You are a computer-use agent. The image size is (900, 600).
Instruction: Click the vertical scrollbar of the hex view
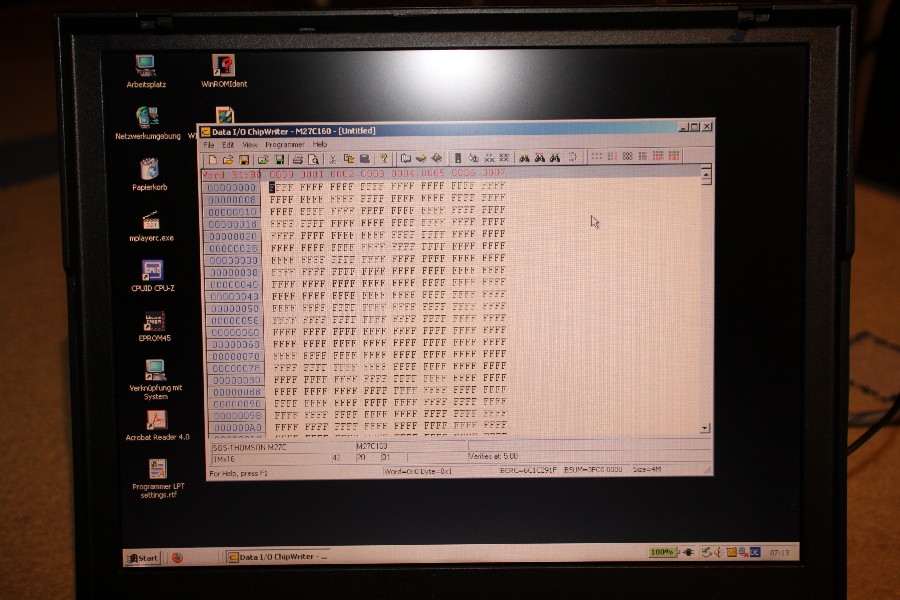pos(707,300)
